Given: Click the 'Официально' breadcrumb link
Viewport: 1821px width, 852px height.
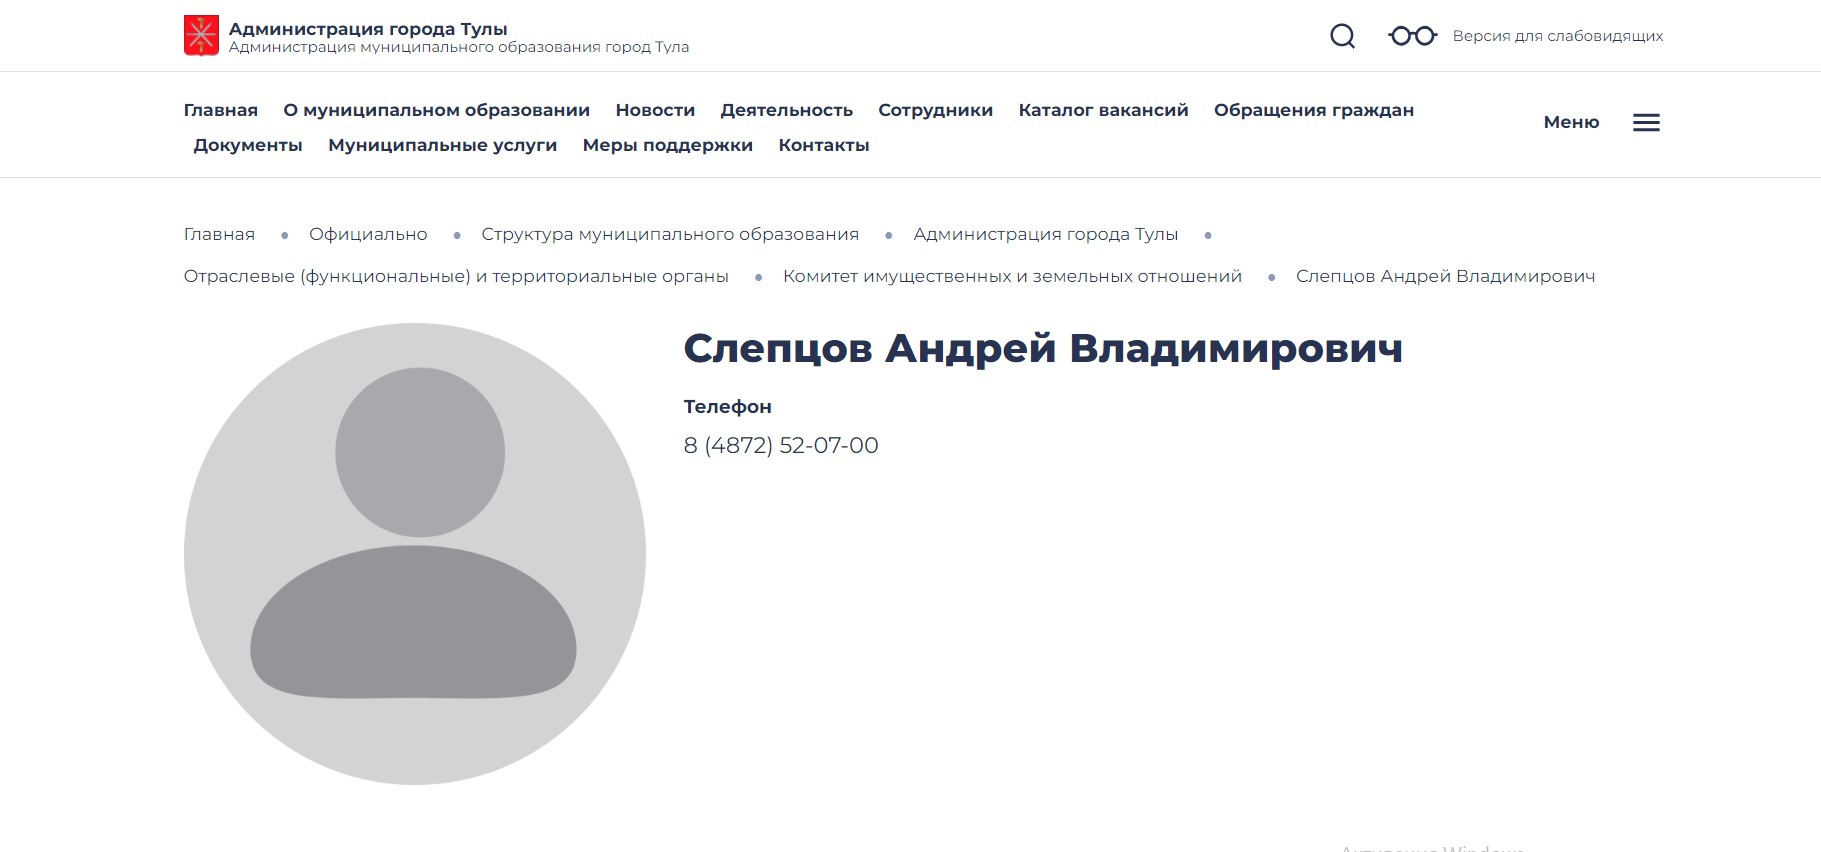Looking at the screenshot, I should [x=368, y=234].
